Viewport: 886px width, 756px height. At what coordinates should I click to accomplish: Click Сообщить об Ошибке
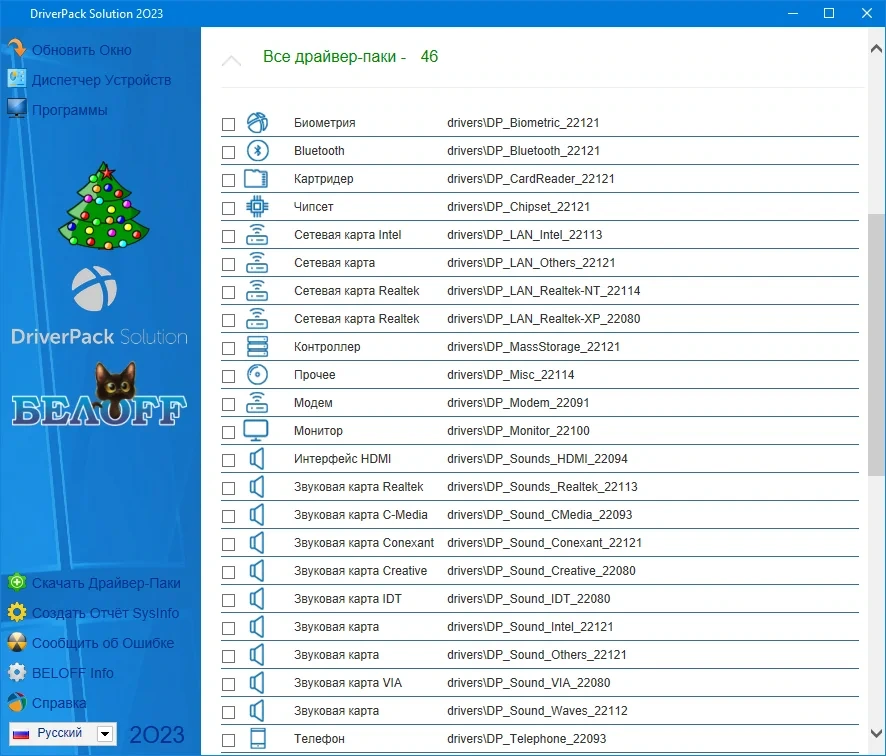[103, 643]
